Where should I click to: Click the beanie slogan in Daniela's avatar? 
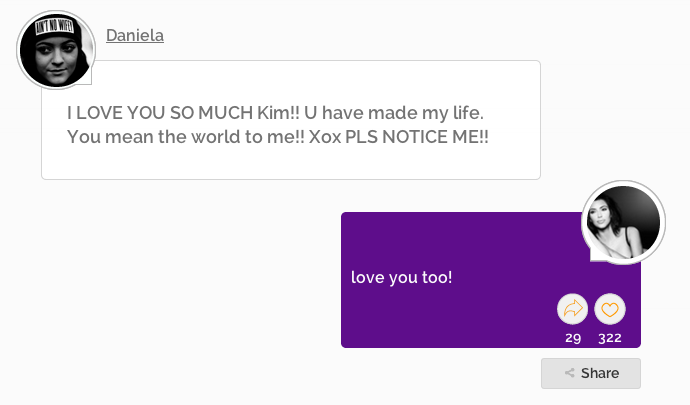click(54, 27)
